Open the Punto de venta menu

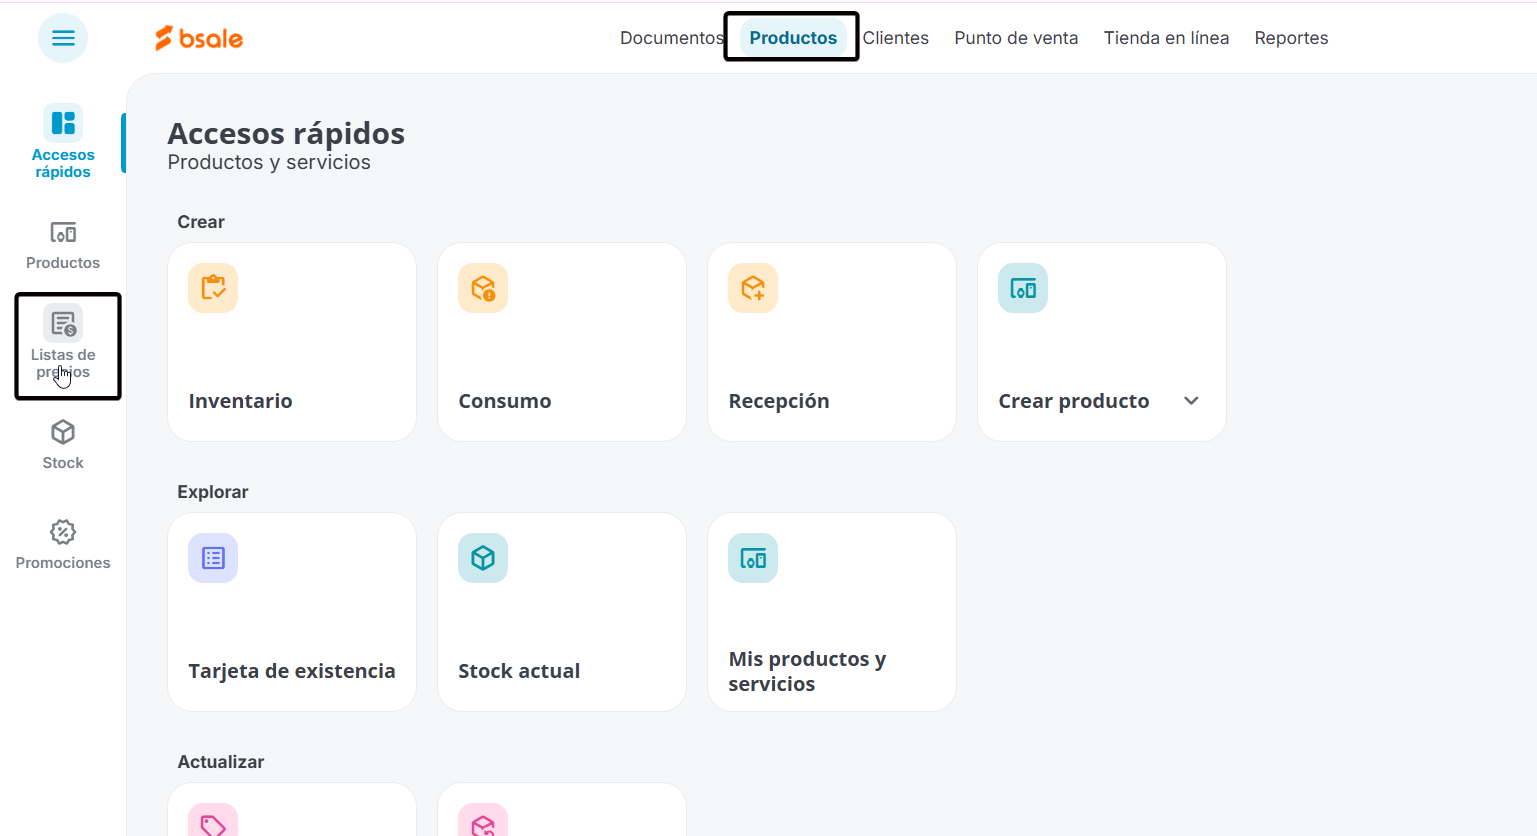[x=1016, y=38]
